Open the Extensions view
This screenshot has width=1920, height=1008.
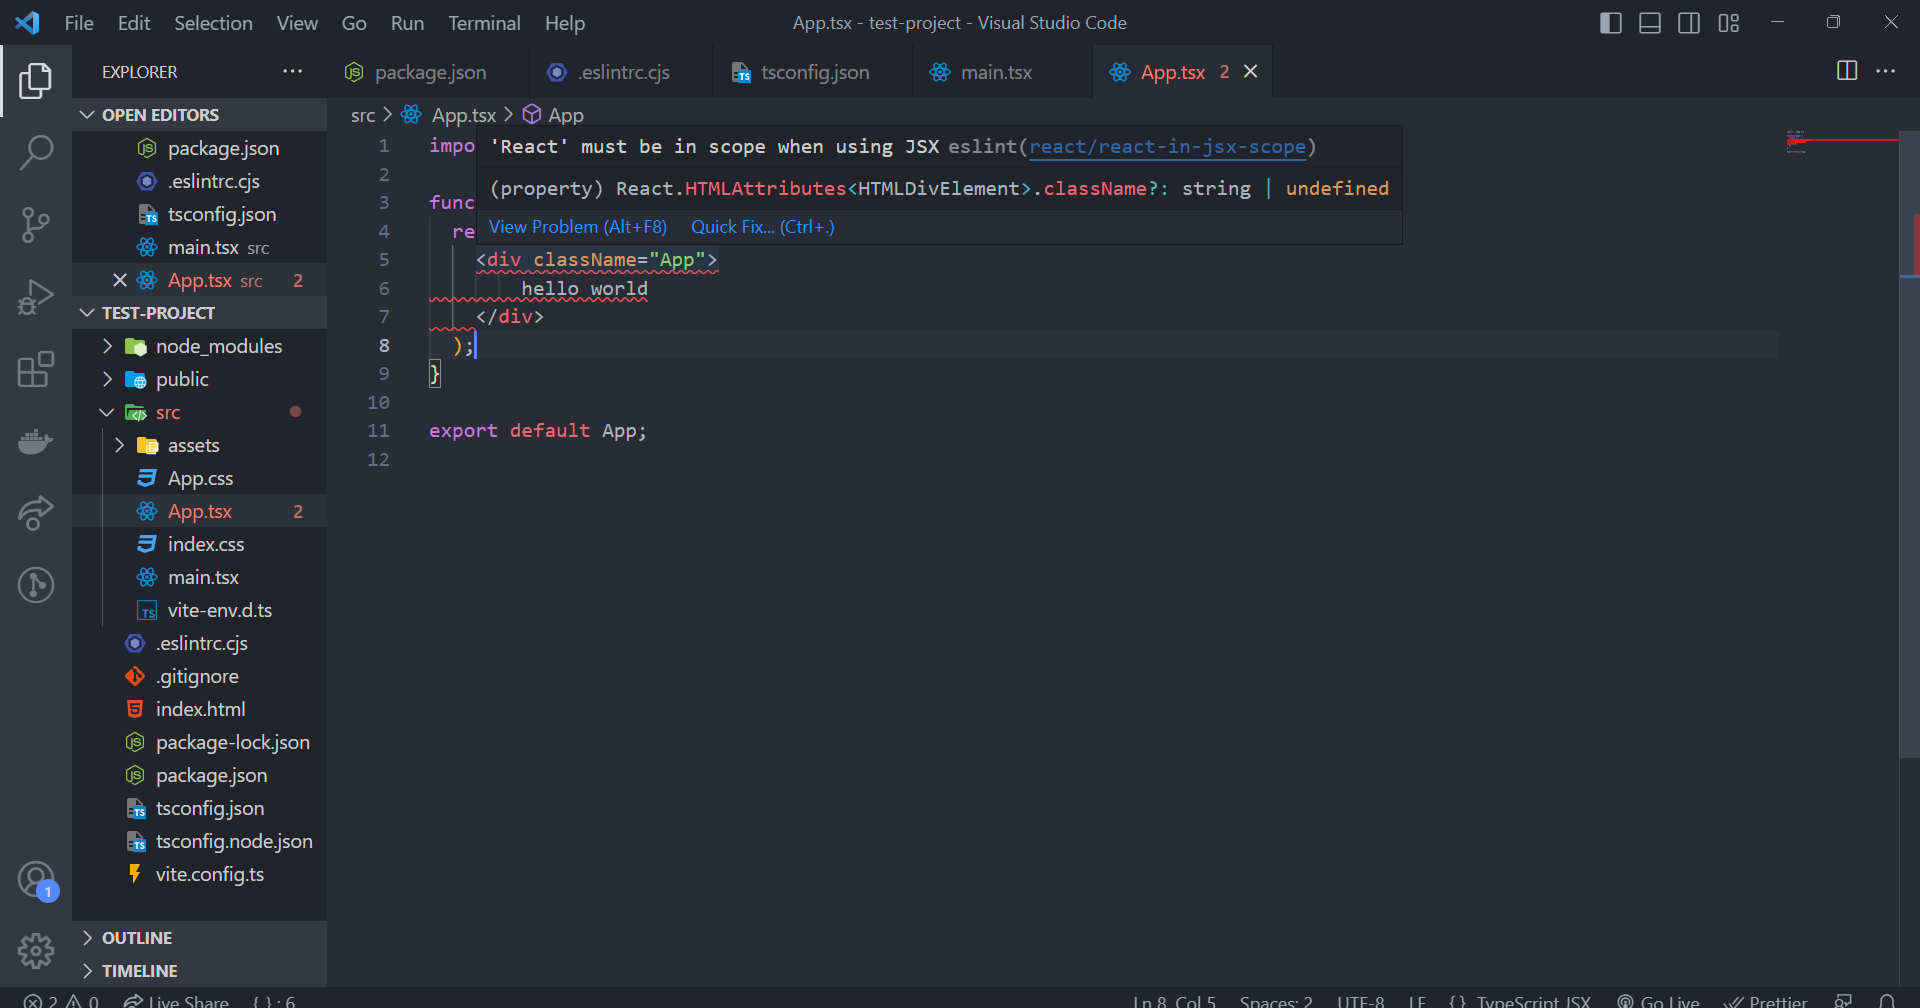click(x=36, y=369)
